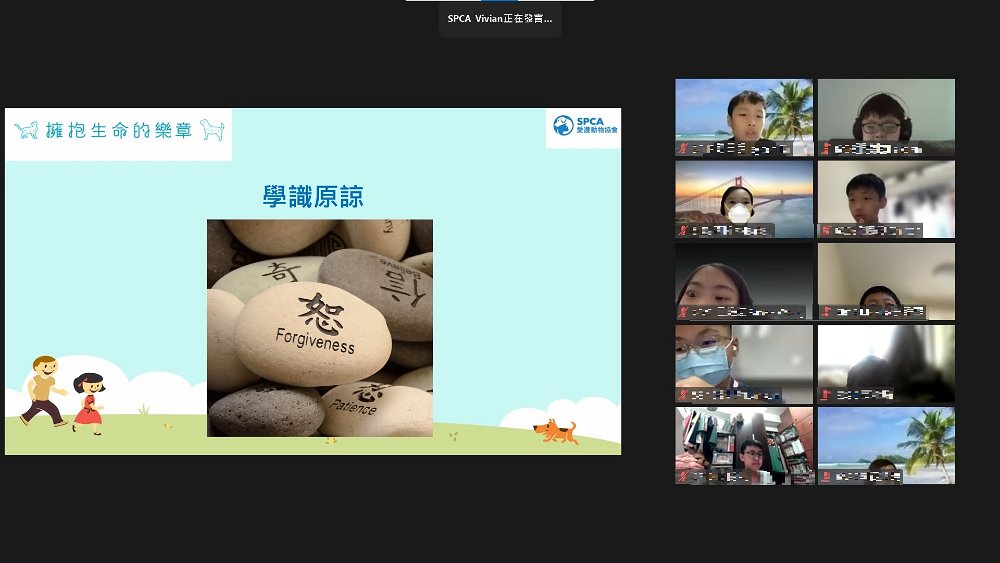Click the orange dog illustration on the slide
Viewport: 1000px width, 563px height.
pos(555,431)
